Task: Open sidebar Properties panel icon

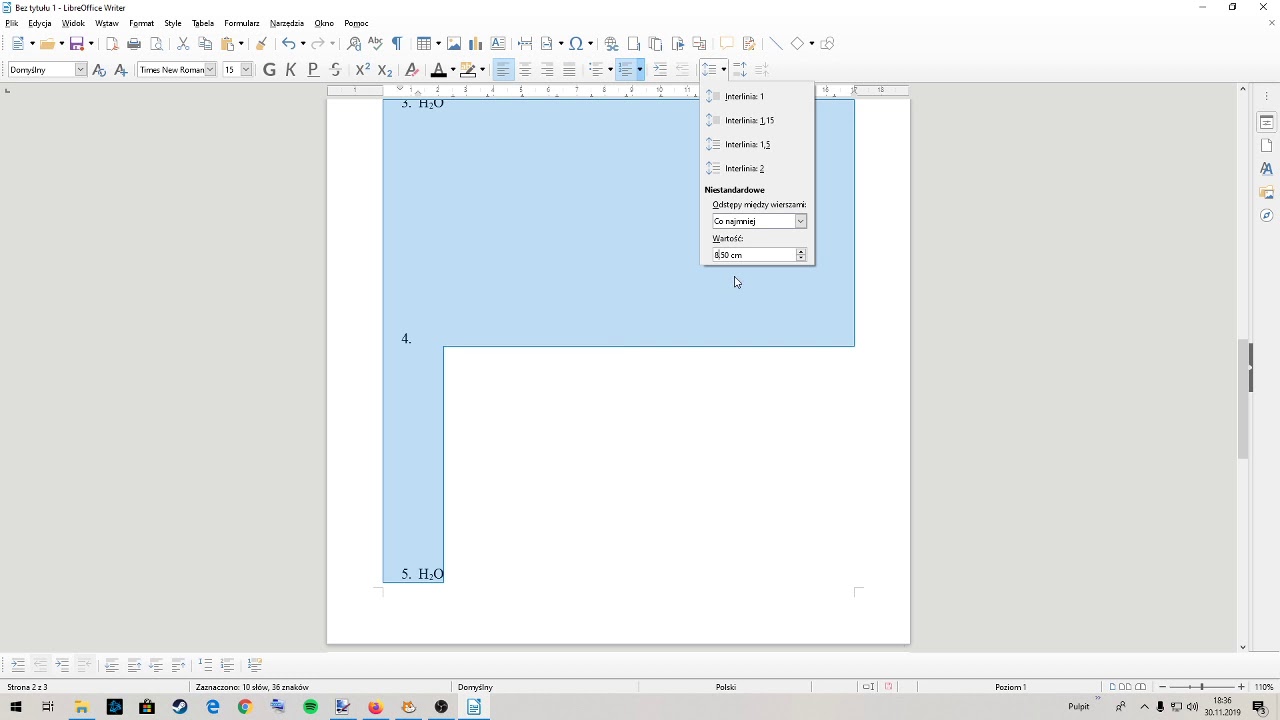Action: pyautogui.click(x=1266, y=122)
